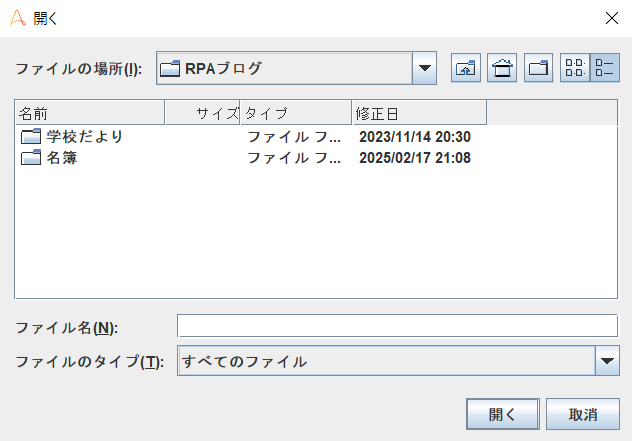Screen dimensions: 632x441
Task: Click the すべてのファイル combo box
Action: 385,361
